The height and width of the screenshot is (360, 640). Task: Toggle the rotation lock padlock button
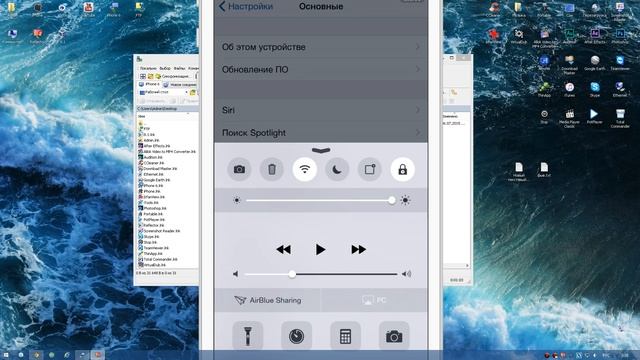[402, 169]
